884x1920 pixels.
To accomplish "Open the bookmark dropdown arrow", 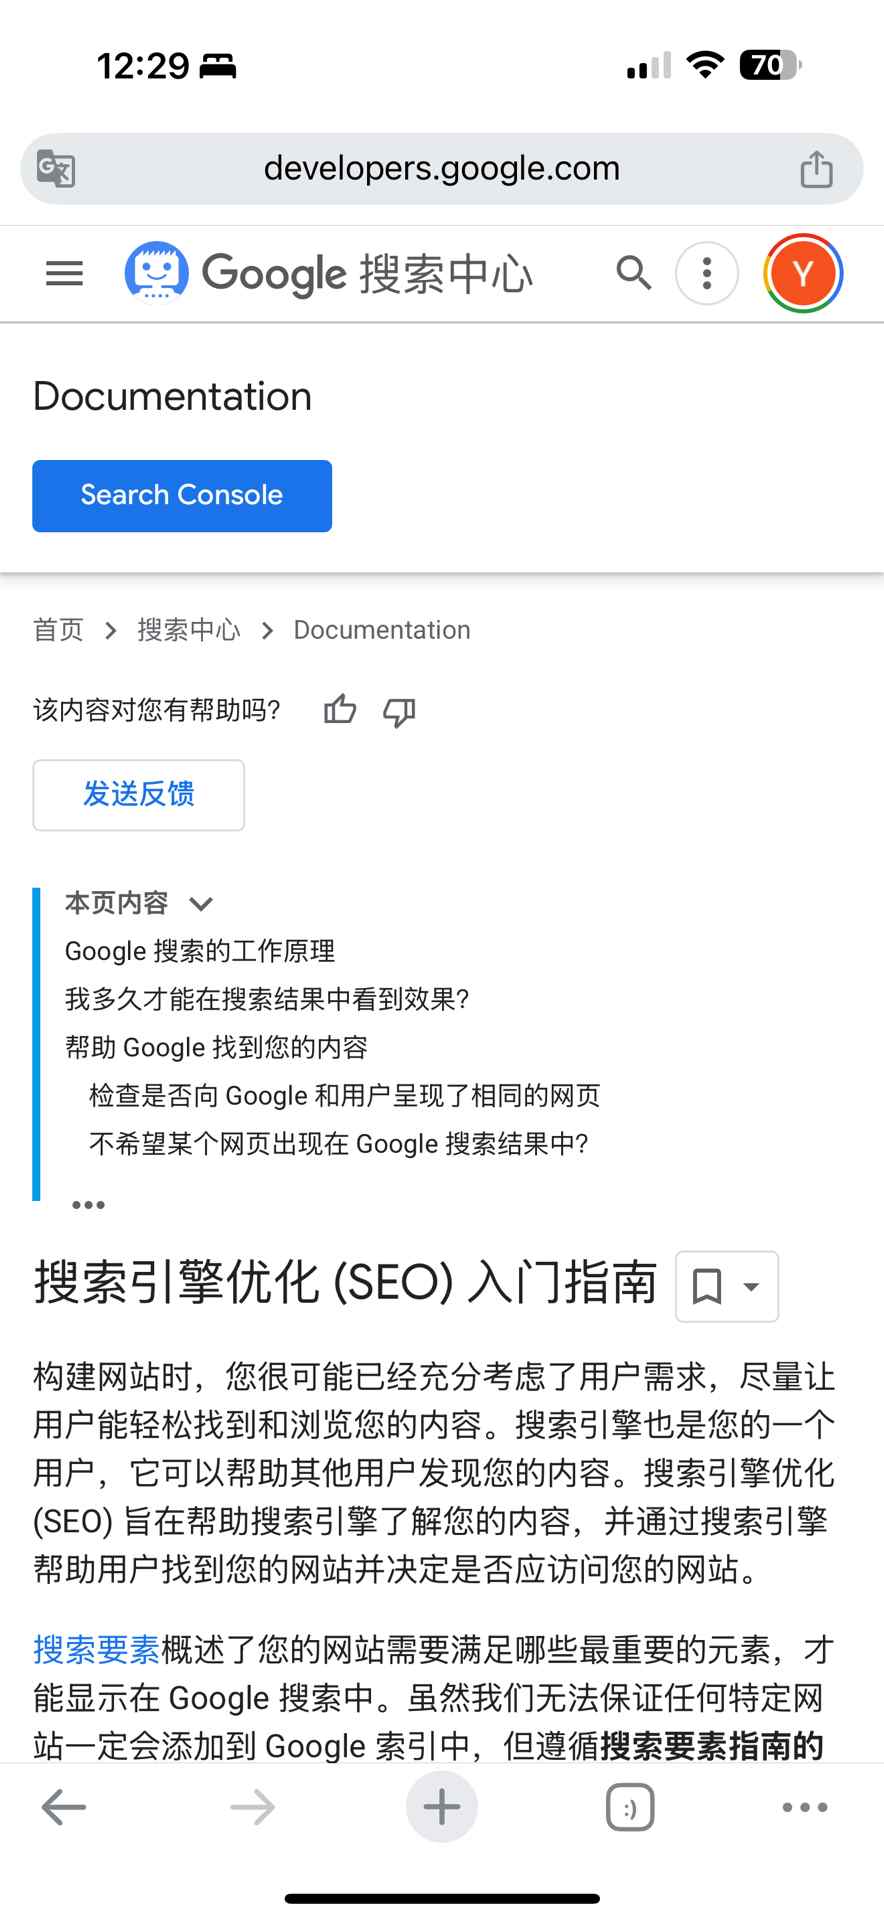I will click(752, 1287).
